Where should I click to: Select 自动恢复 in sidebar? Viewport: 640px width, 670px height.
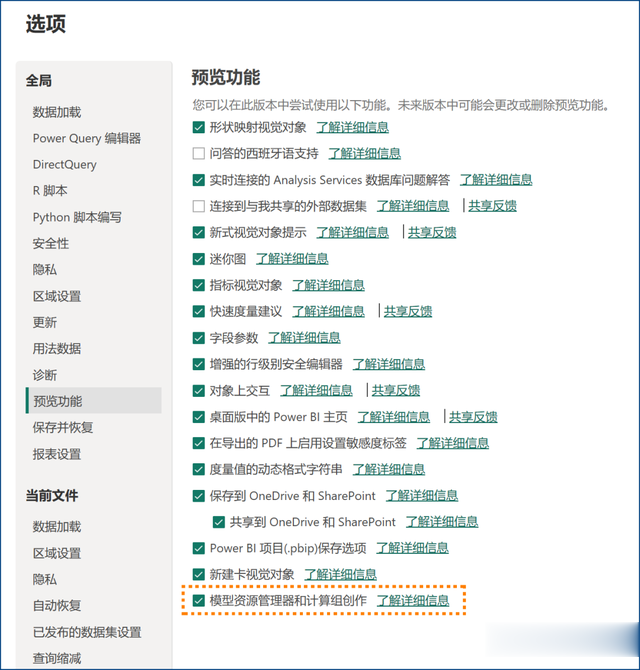[x=57, y=605]
